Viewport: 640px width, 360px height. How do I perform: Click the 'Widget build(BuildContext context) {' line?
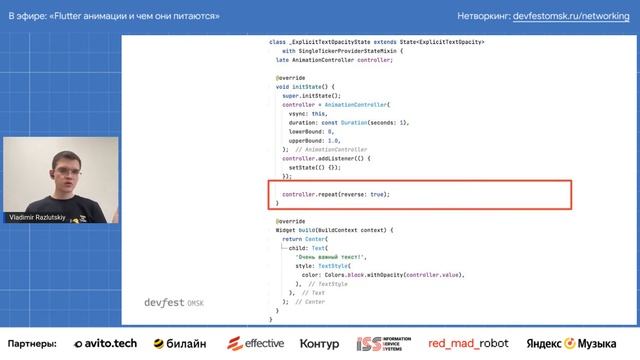tap(334, 230)
